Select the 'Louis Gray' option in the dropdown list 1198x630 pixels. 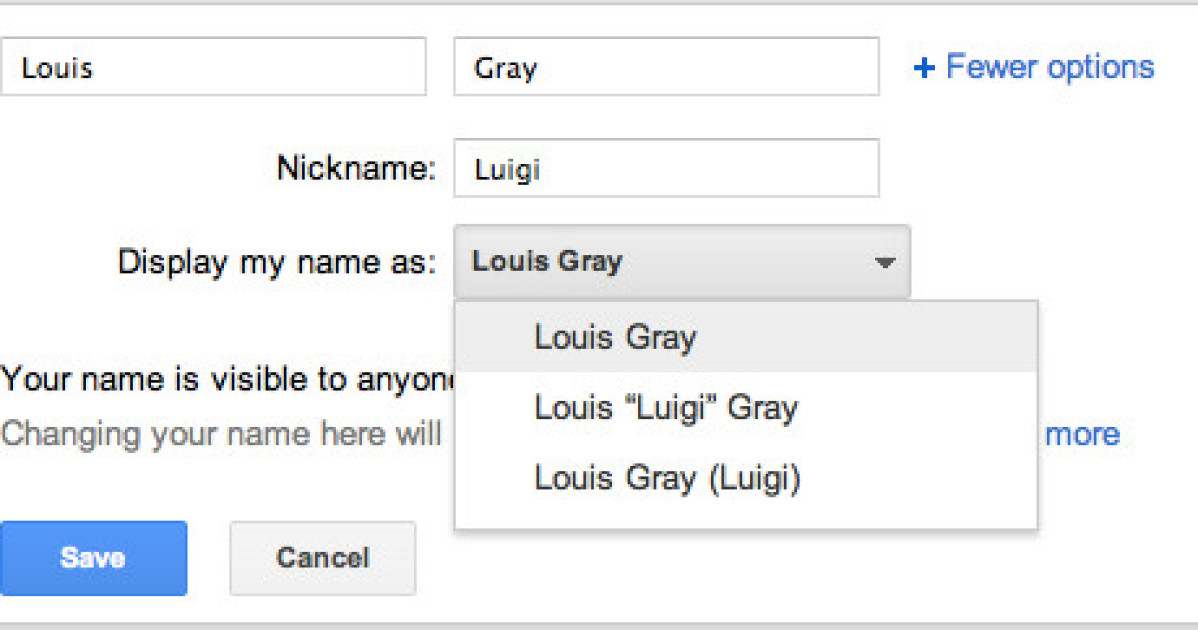click(x=615, y=337)
